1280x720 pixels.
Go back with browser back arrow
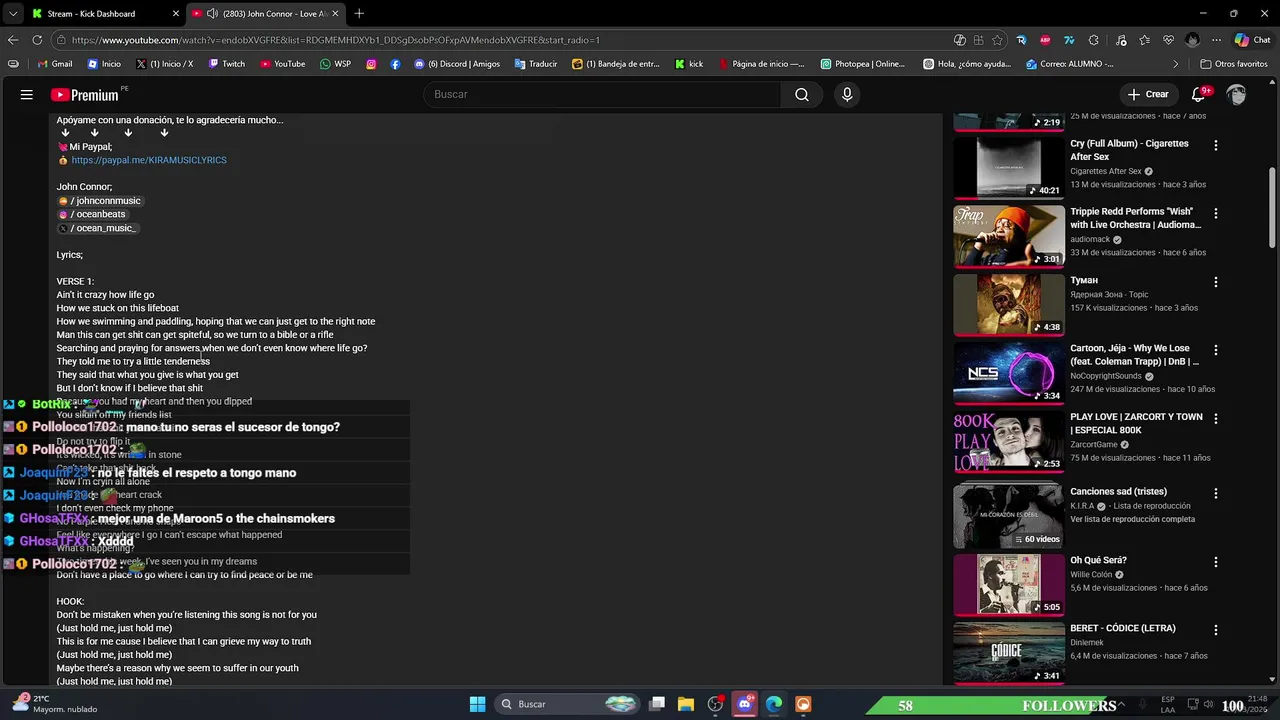(13, 40)
